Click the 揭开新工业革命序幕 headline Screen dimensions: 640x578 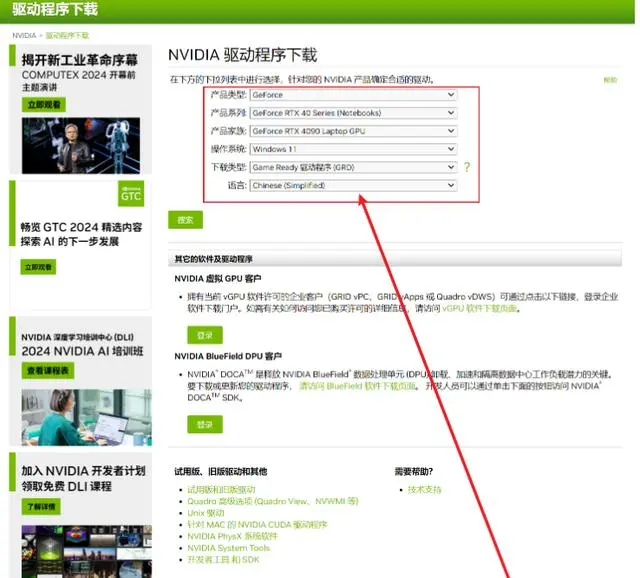(x=80, y=60)
